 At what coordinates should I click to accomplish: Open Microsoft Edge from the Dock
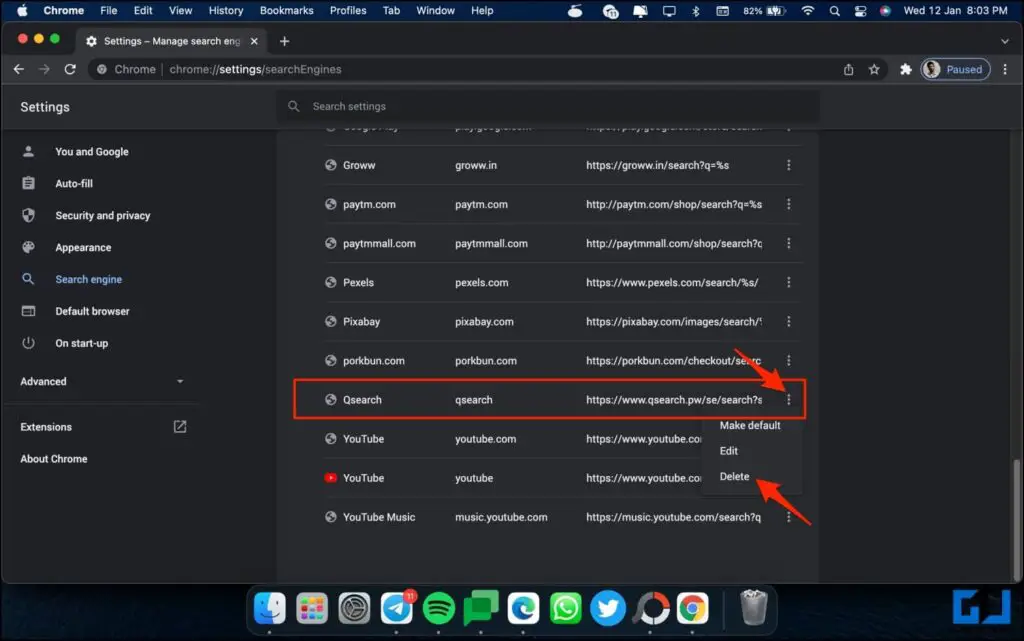coord(523,608)
